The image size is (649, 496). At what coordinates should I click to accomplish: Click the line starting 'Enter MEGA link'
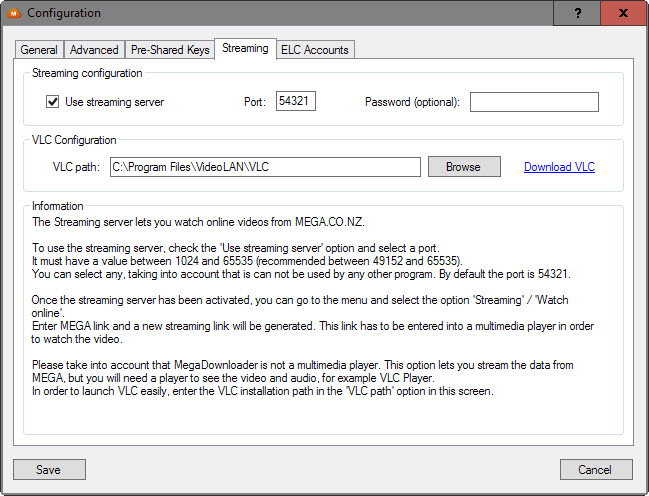(x=313, y=326)
